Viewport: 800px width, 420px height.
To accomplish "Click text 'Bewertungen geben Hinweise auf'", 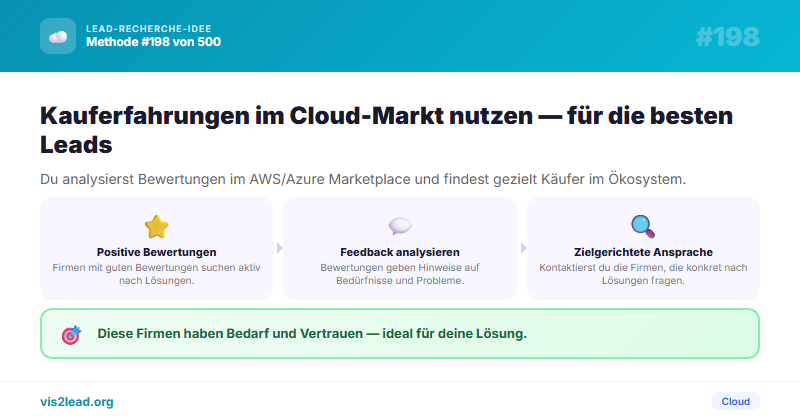I will coord(400,267).
